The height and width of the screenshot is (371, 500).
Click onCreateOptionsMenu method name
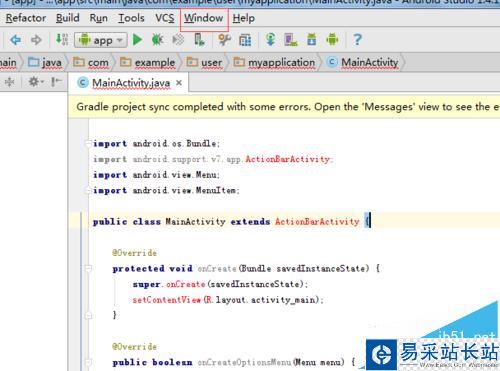(245, 362)
